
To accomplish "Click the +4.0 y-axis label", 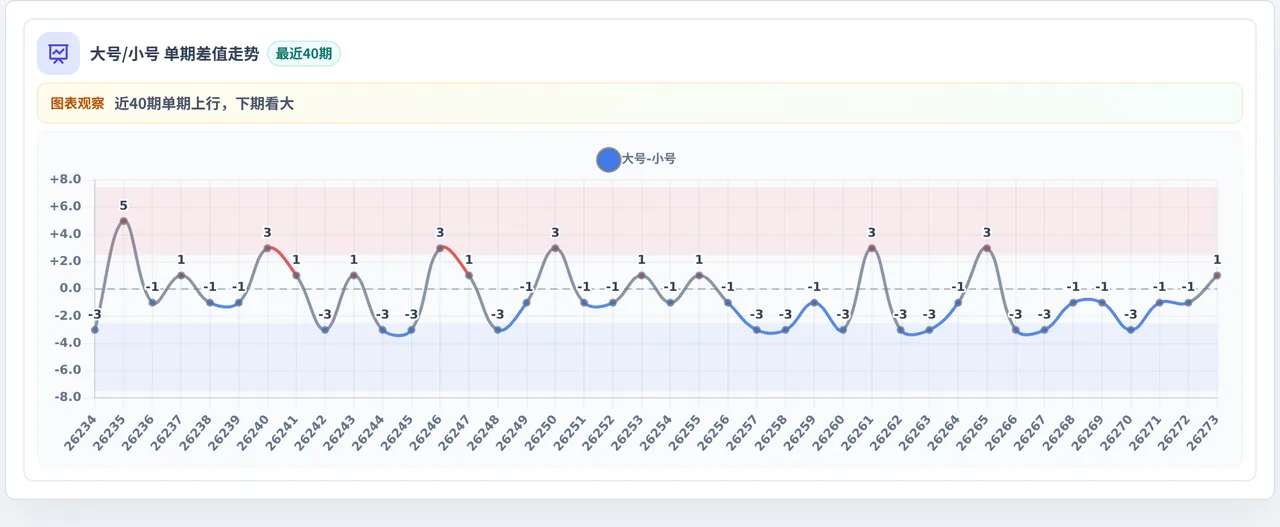I will [65, 234].
